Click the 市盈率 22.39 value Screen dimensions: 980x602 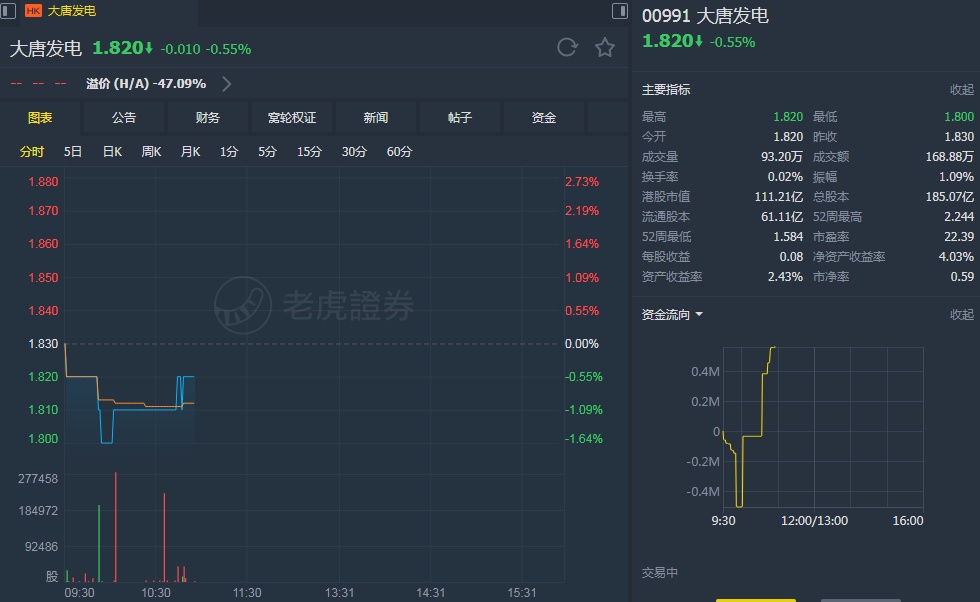point(959,237)
